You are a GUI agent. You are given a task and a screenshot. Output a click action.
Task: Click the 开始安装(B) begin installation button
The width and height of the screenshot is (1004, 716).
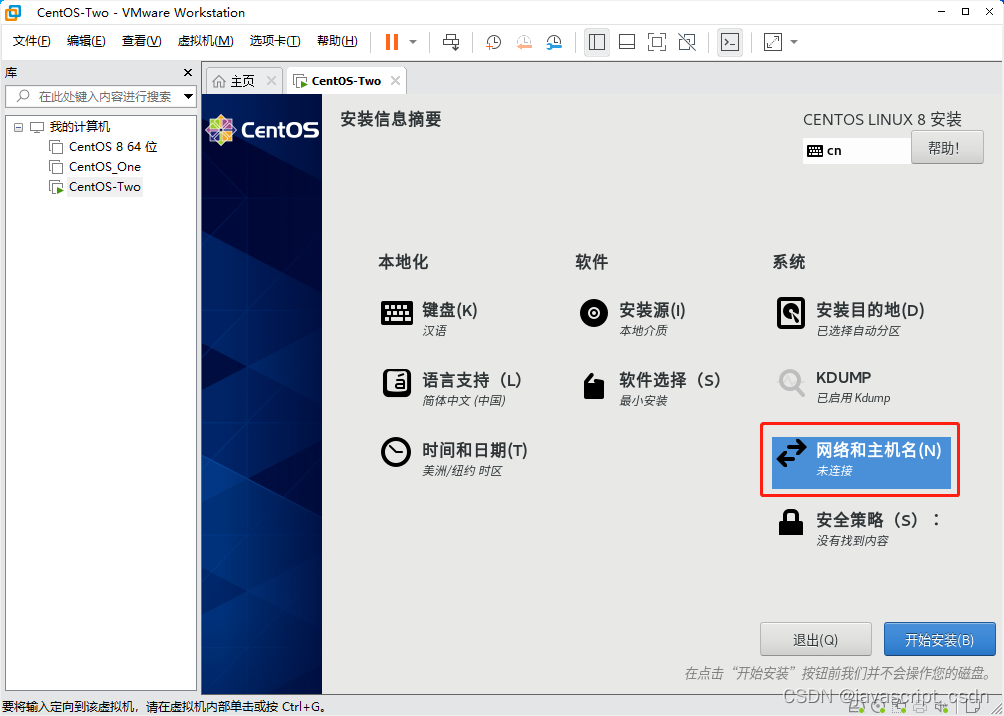(939, 640)
